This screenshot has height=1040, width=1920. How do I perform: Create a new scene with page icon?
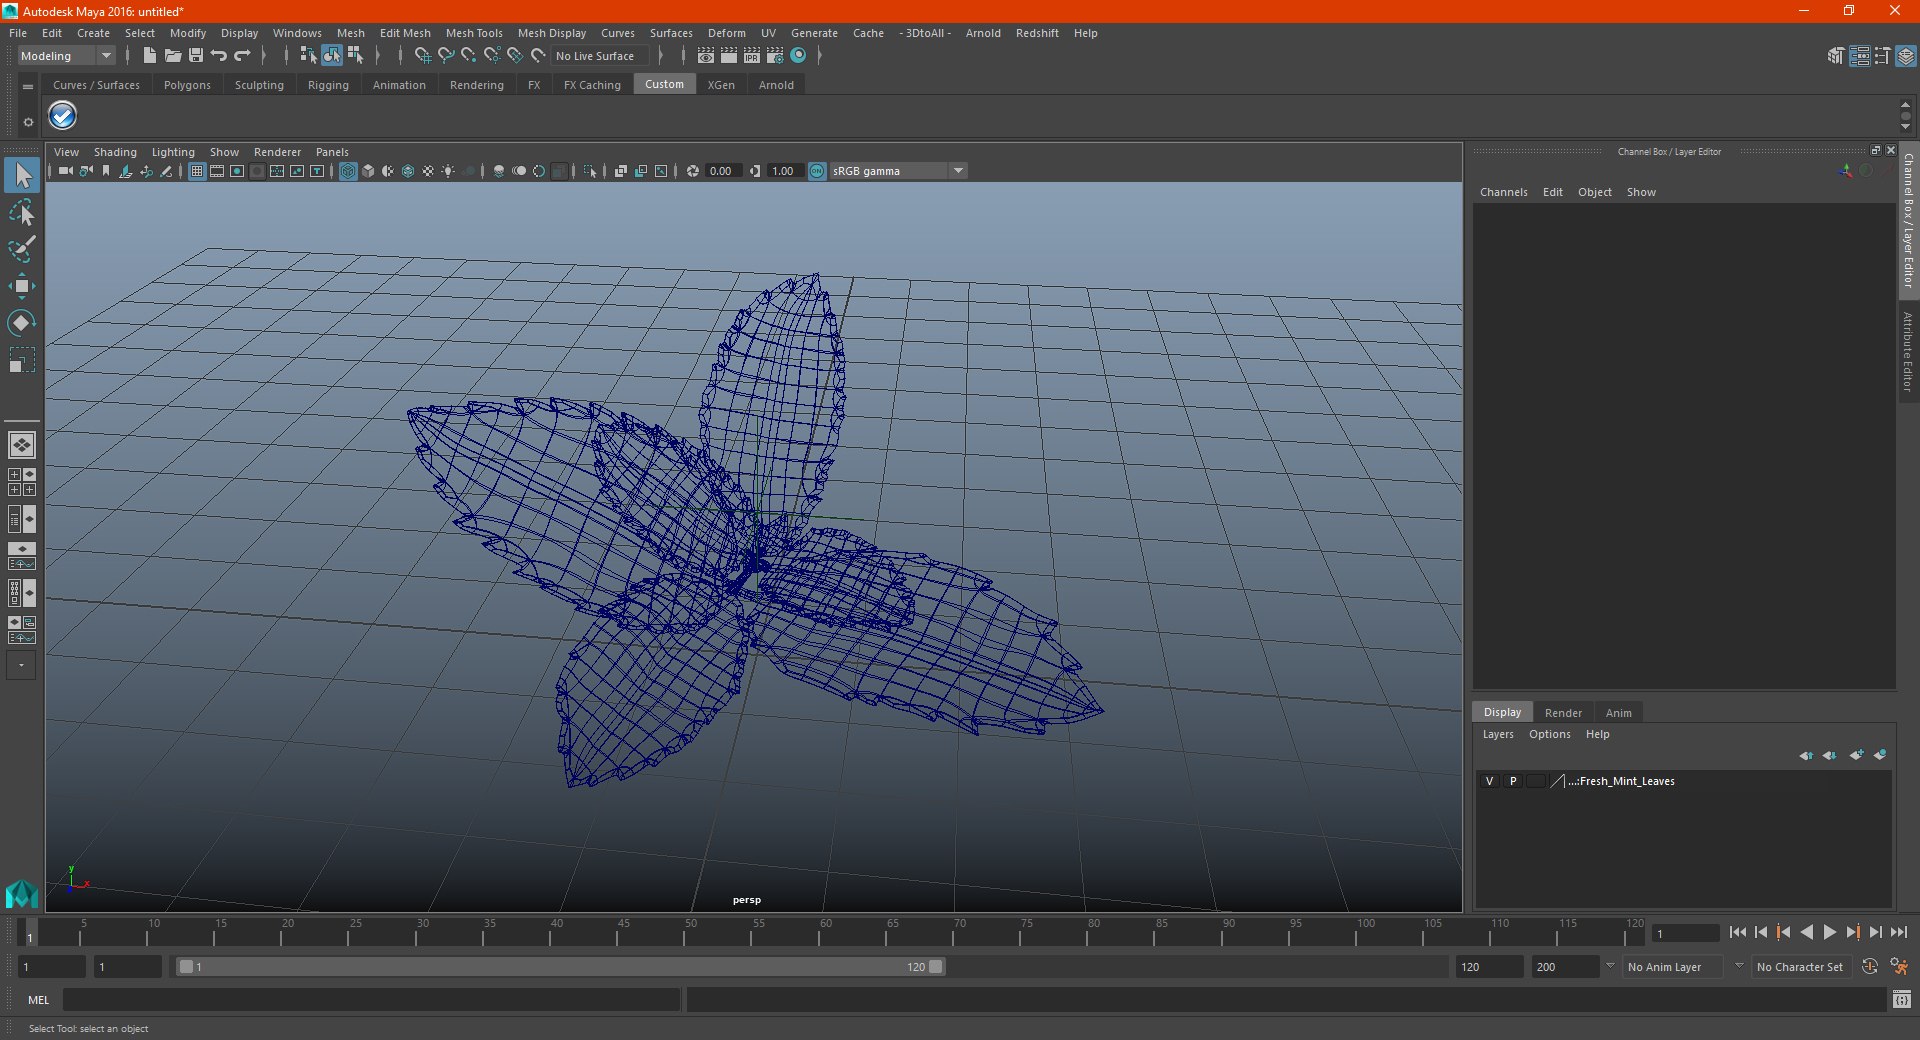pyautogui.click(x=149, y=56)
